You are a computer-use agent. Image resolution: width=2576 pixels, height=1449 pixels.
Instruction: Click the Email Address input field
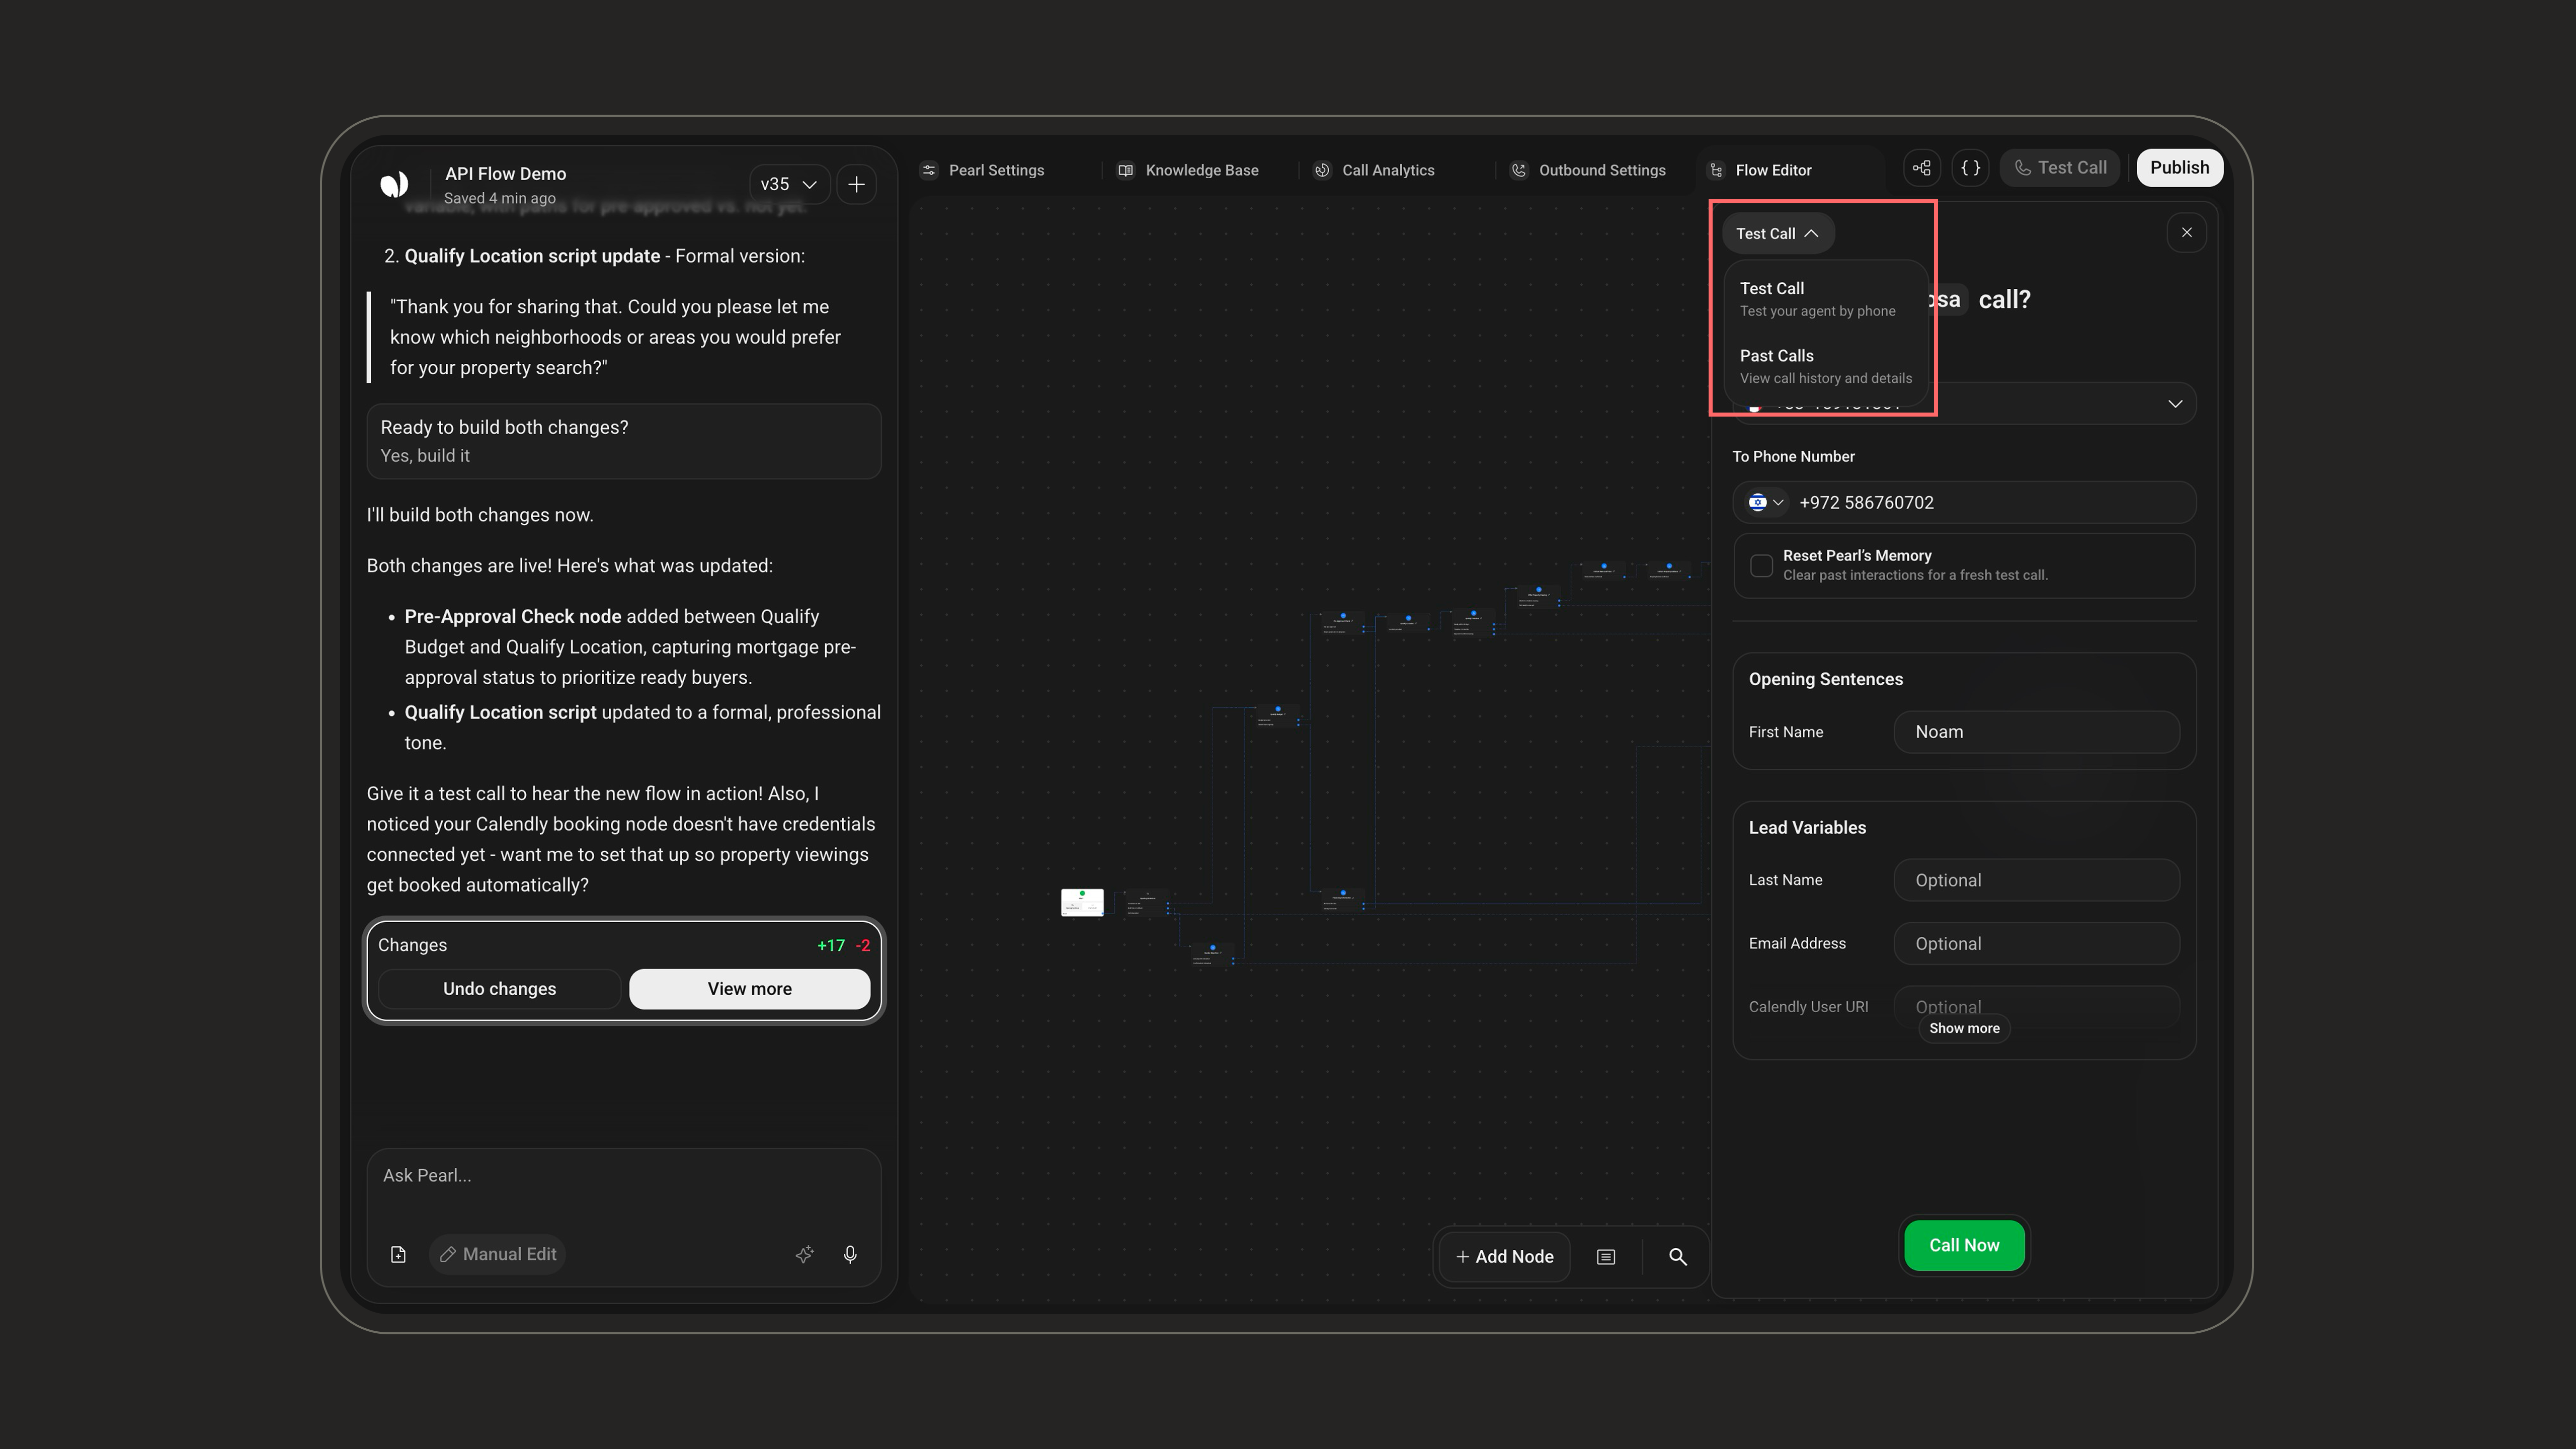pyautogui.click(x=2036, y=944)
